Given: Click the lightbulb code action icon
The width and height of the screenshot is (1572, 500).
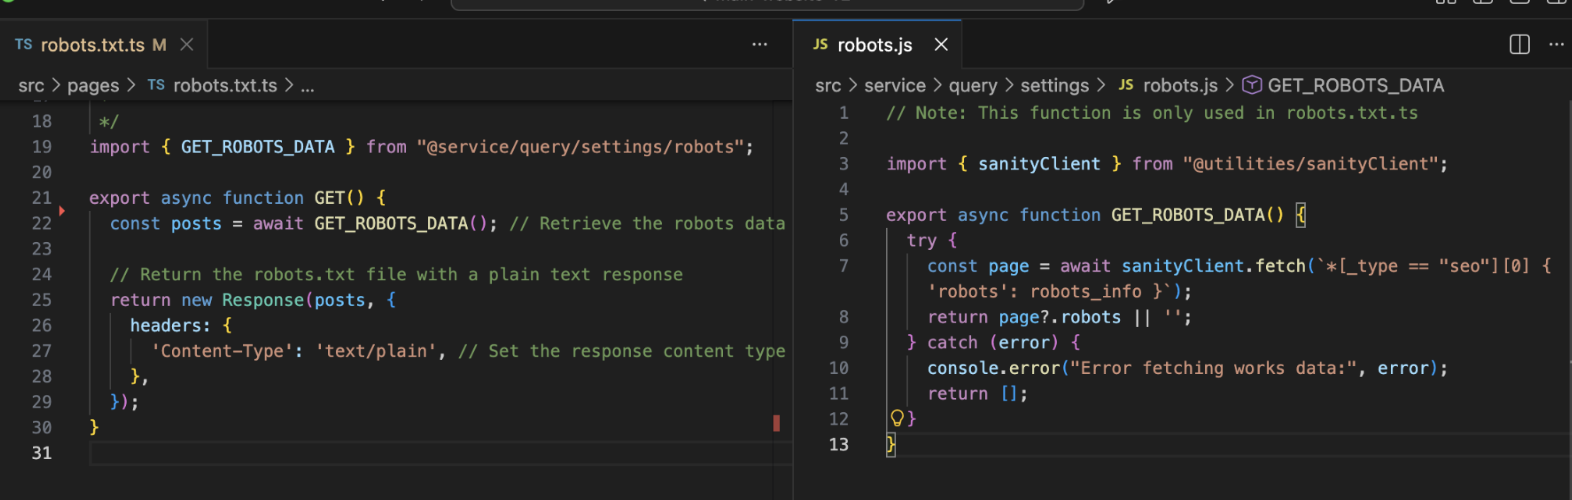Looking at the screenshot, I should tap(897, 418).
